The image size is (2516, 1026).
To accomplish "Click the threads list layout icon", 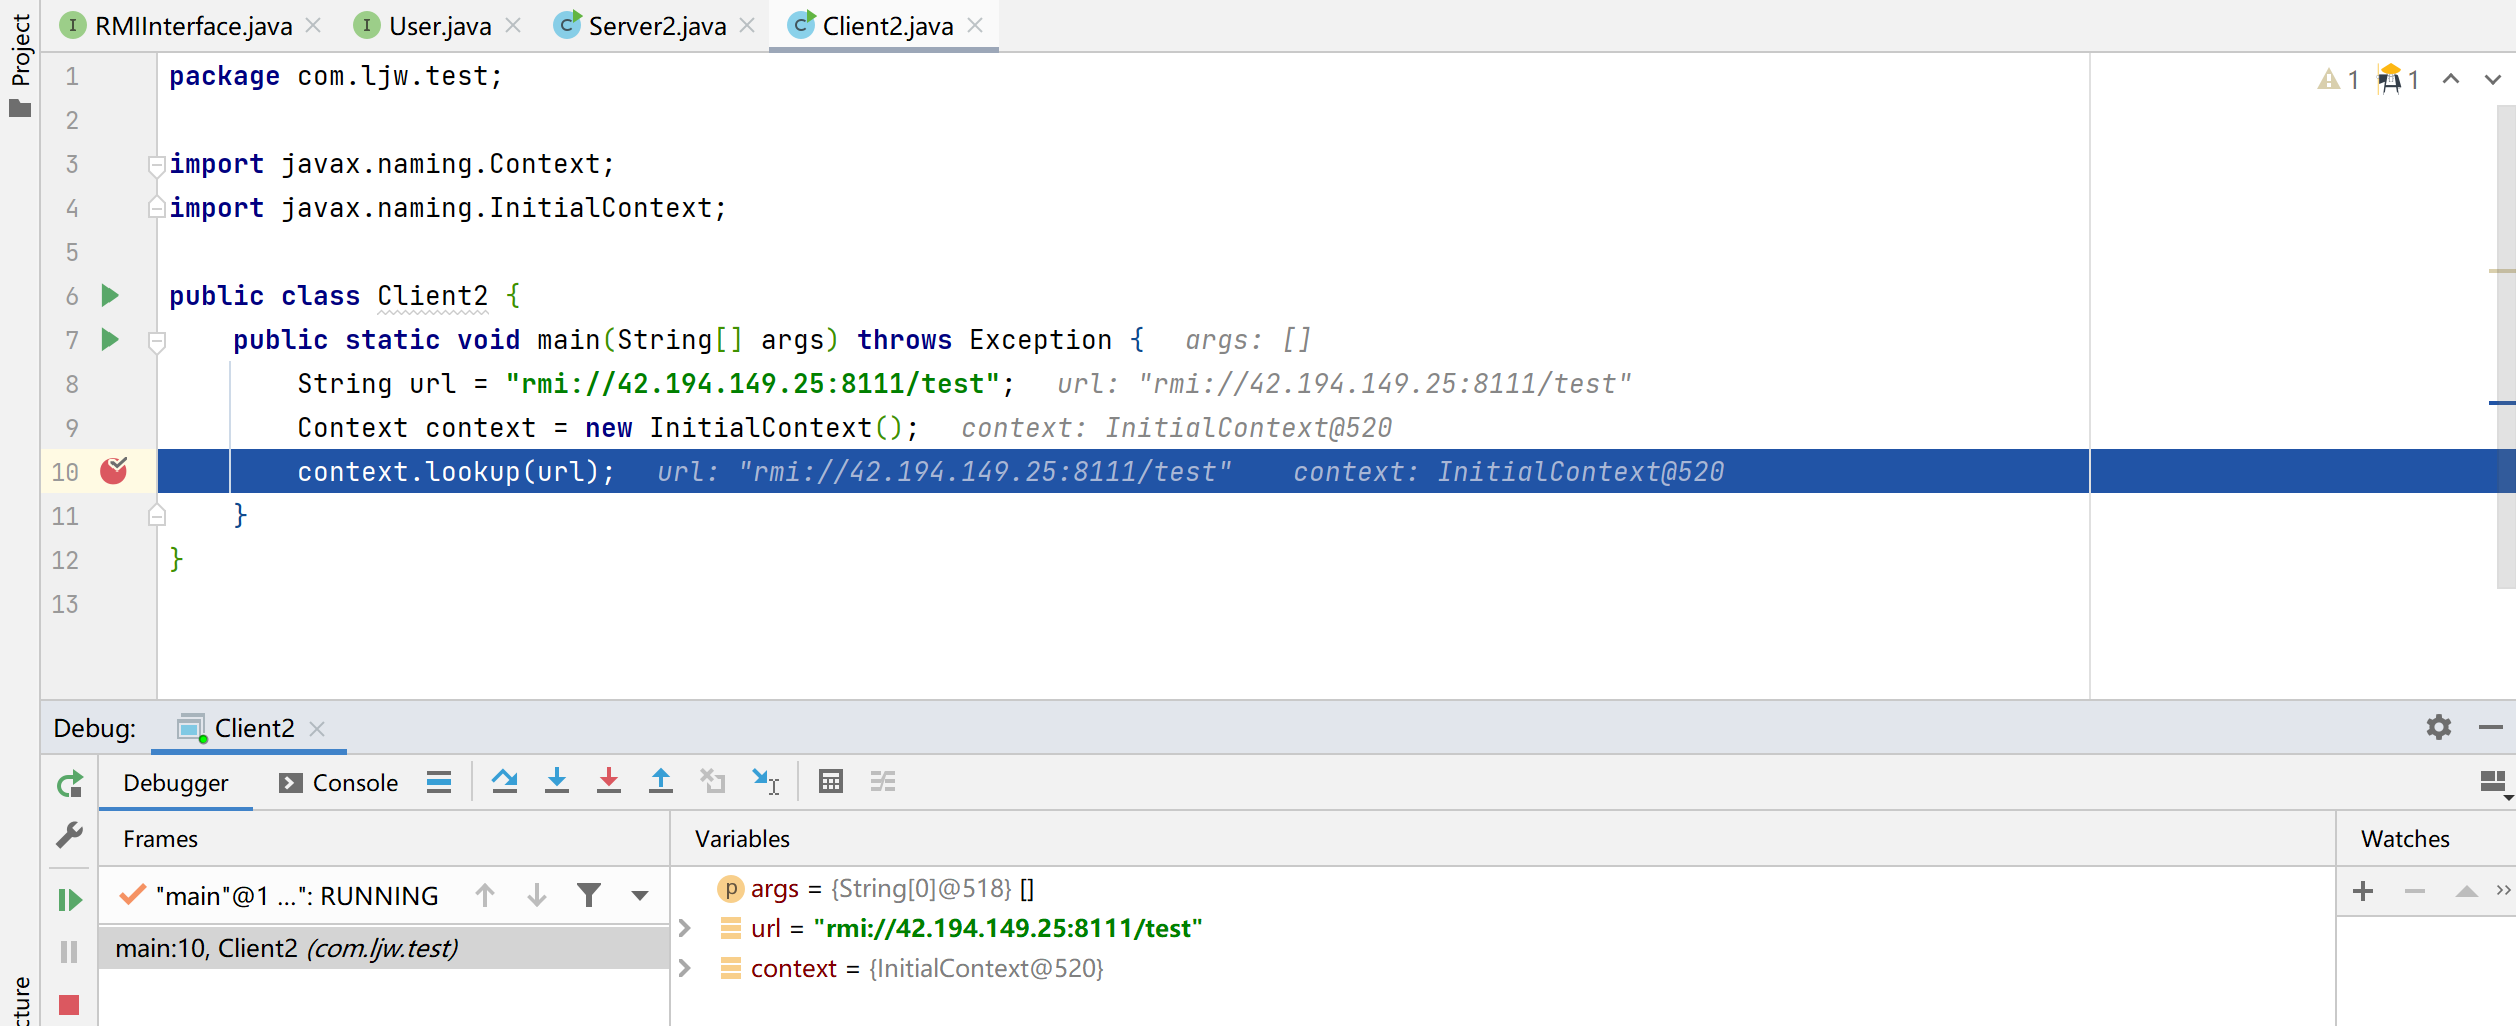I will tap(439, 782).
